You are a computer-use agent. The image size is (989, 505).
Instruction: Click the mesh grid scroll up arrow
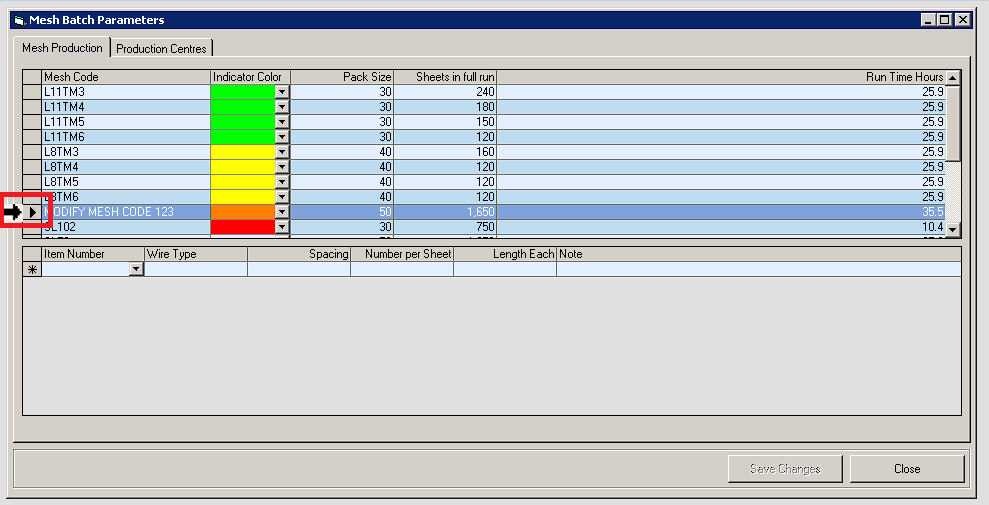[x=952, y=78]
